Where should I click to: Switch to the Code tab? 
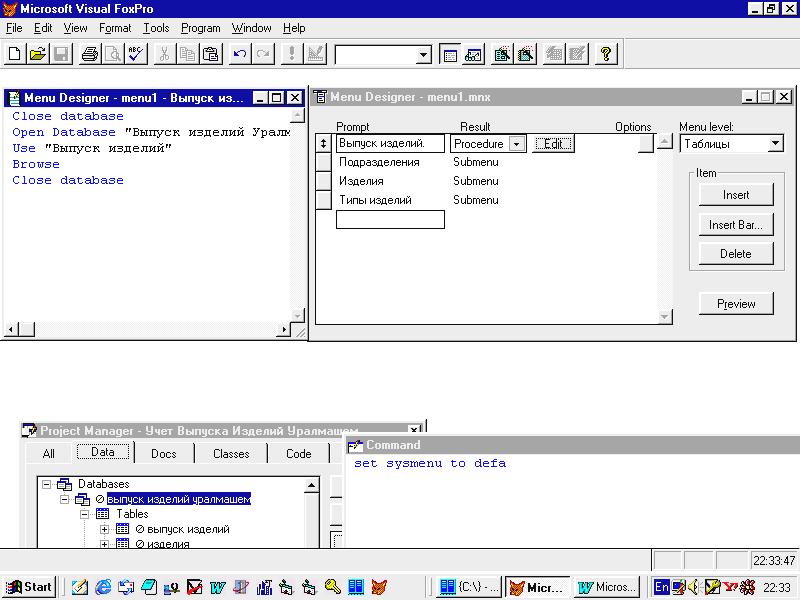click(x=298, y=454)
